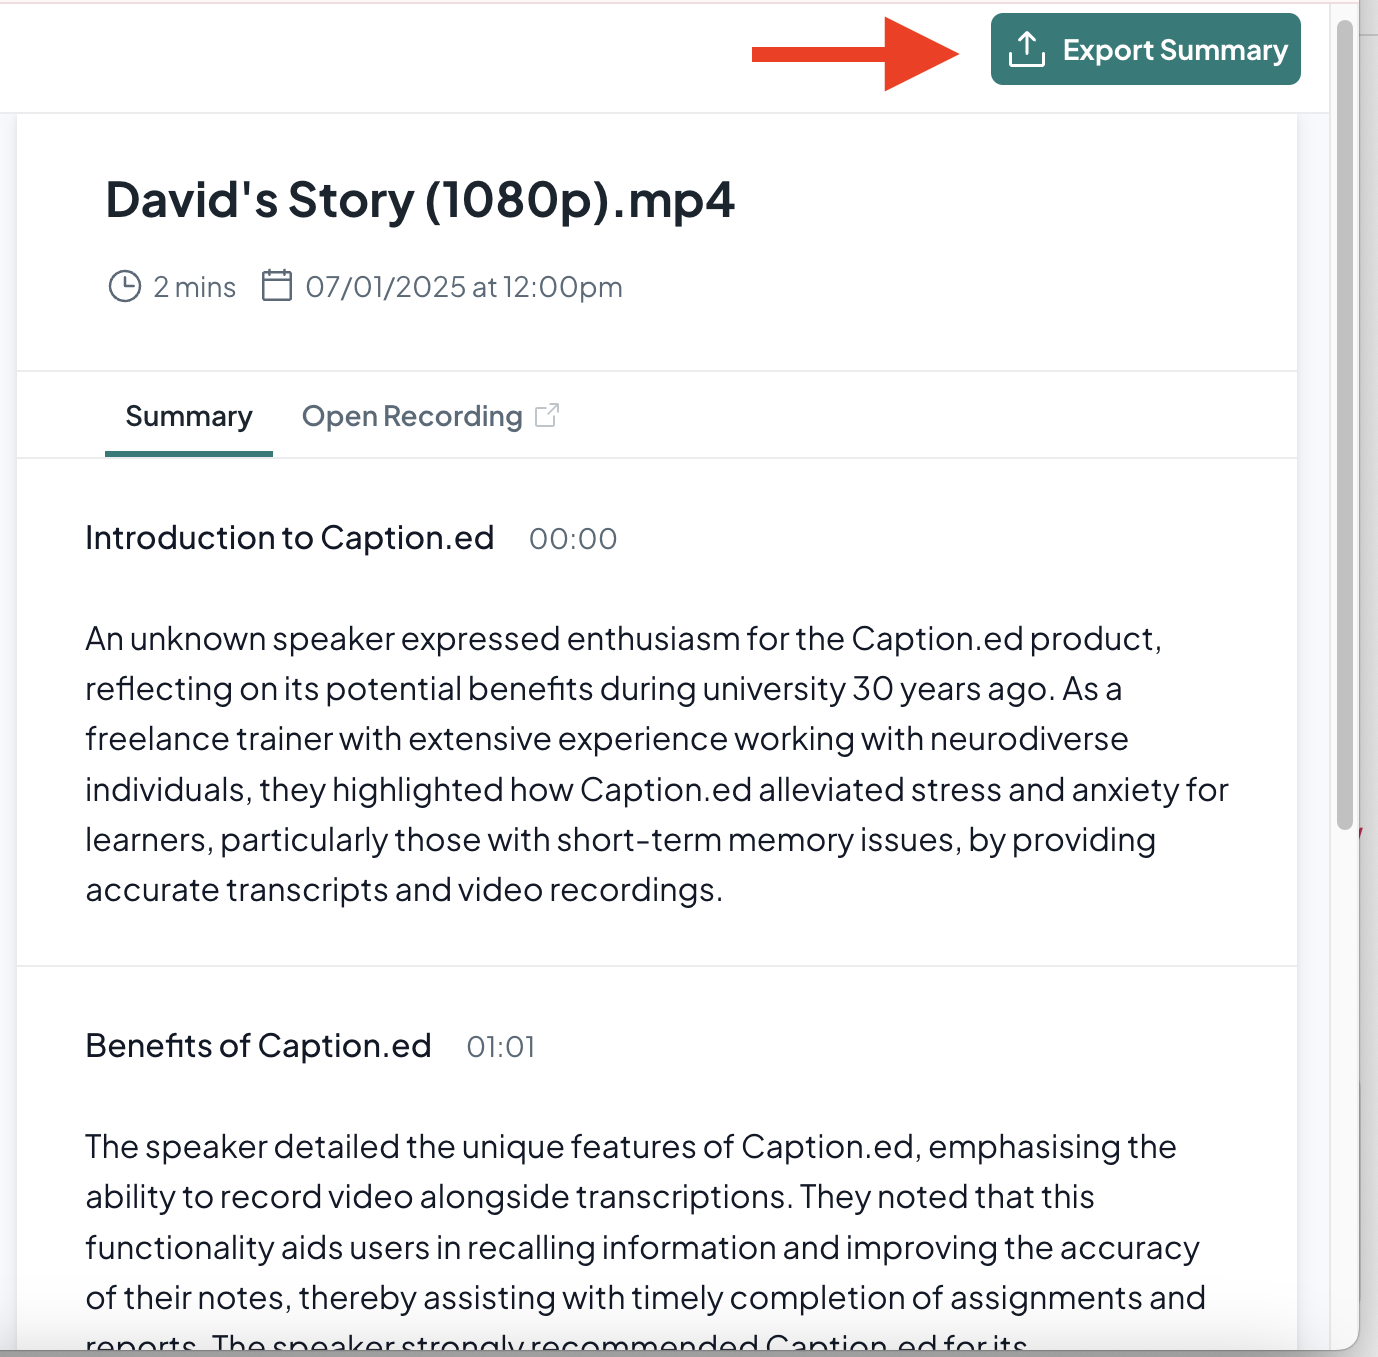Click the red arrow pointing at Export Summary
This screenshot has width=1378, height=1357.
pos(856,54)
